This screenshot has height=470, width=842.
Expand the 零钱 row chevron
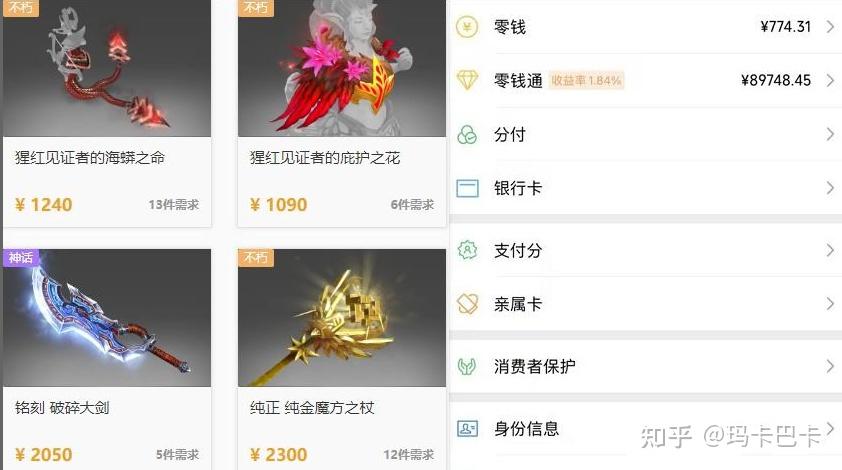tap(830, 26)
